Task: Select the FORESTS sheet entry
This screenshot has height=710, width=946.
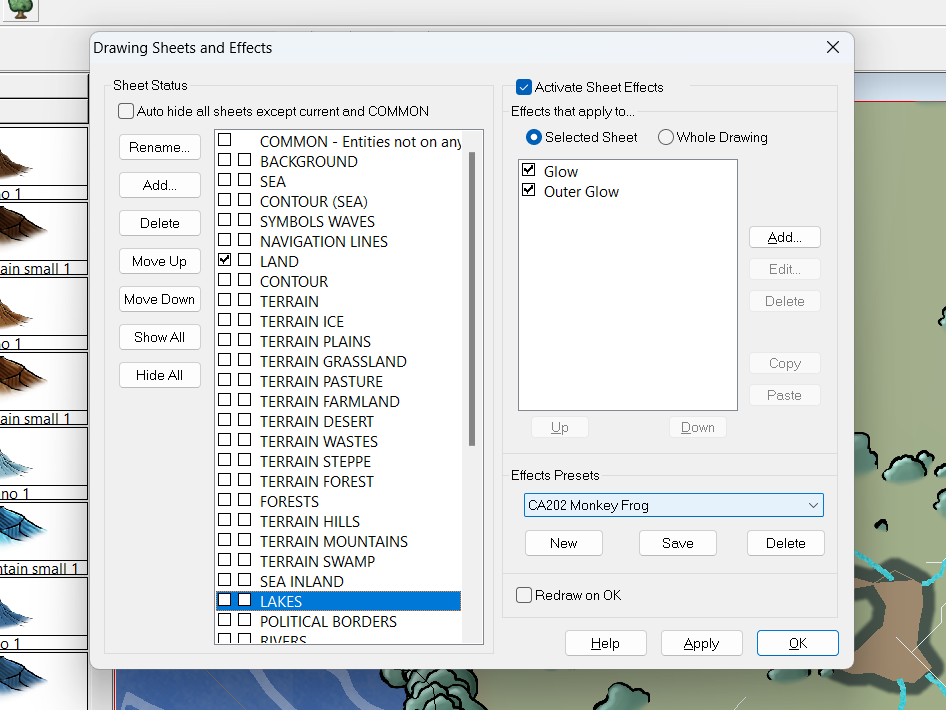Action: pyautogui.click(x=289, y=501)
